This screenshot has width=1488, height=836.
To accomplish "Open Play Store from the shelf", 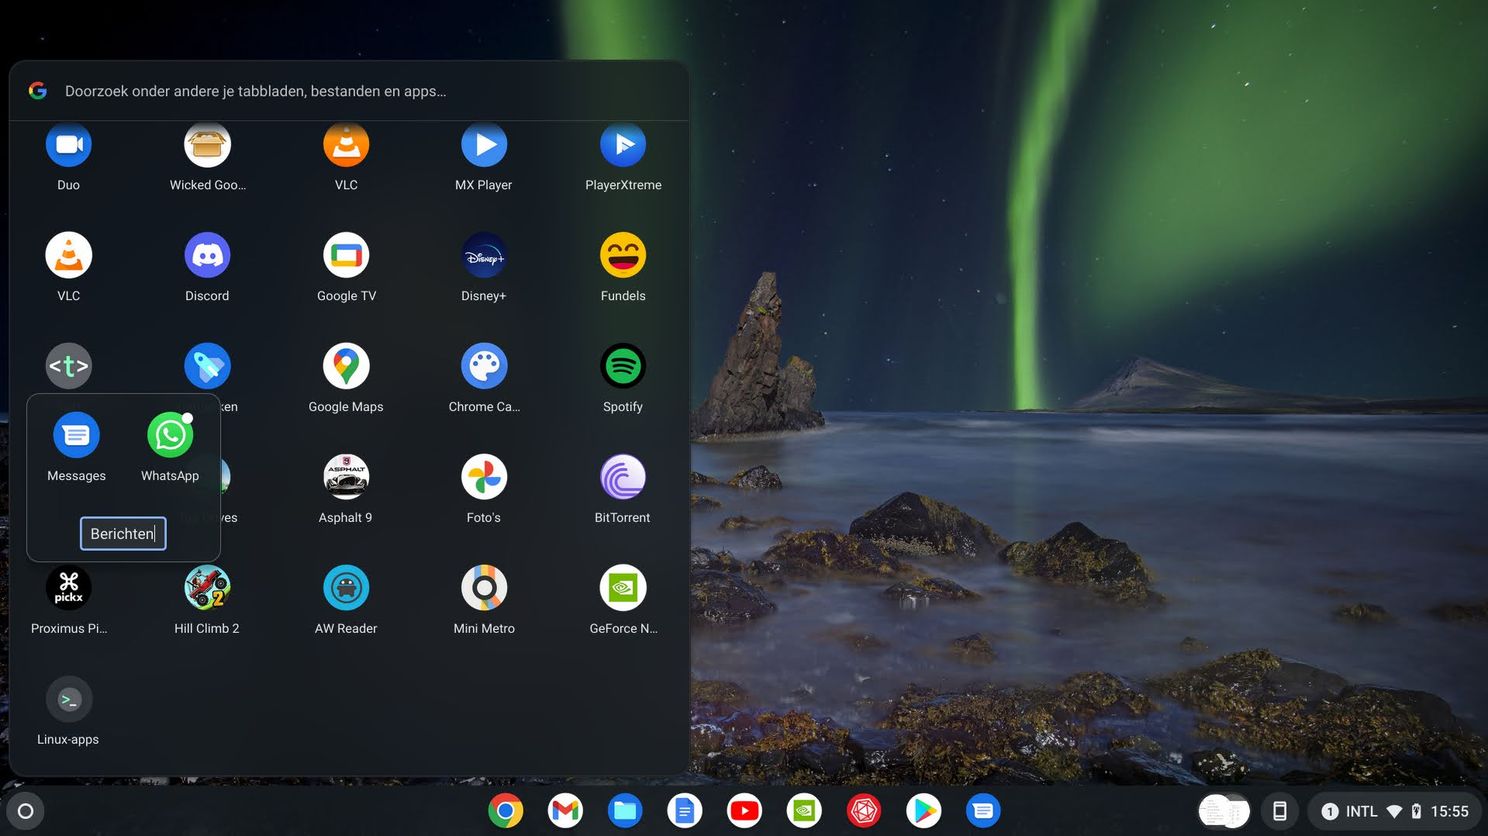I will click(x=924, y=811).
